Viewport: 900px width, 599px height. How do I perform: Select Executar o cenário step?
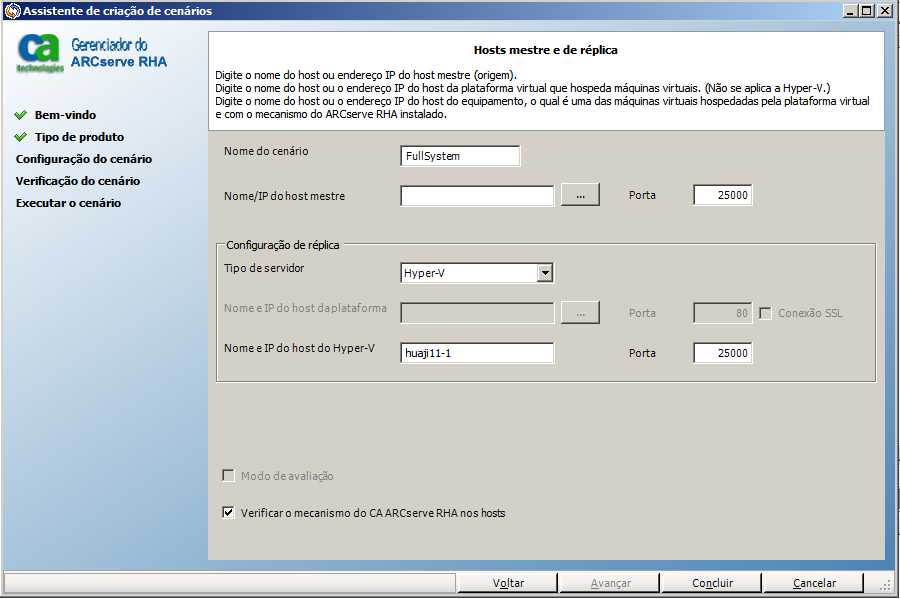(x=68, y=203)
